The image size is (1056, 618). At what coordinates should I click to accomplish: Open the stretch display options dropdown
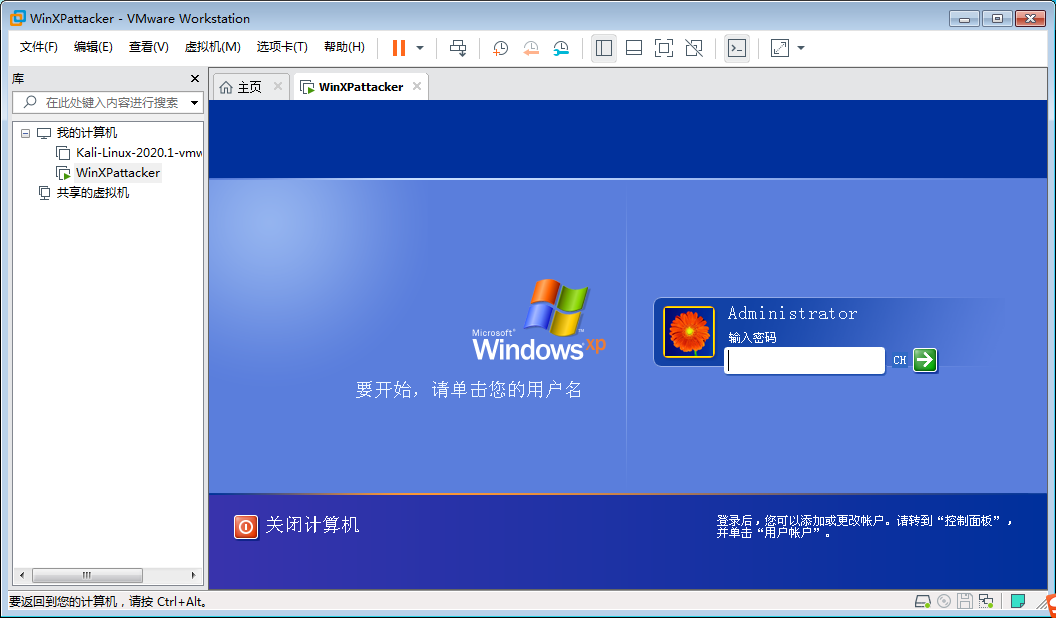(800, 48)
